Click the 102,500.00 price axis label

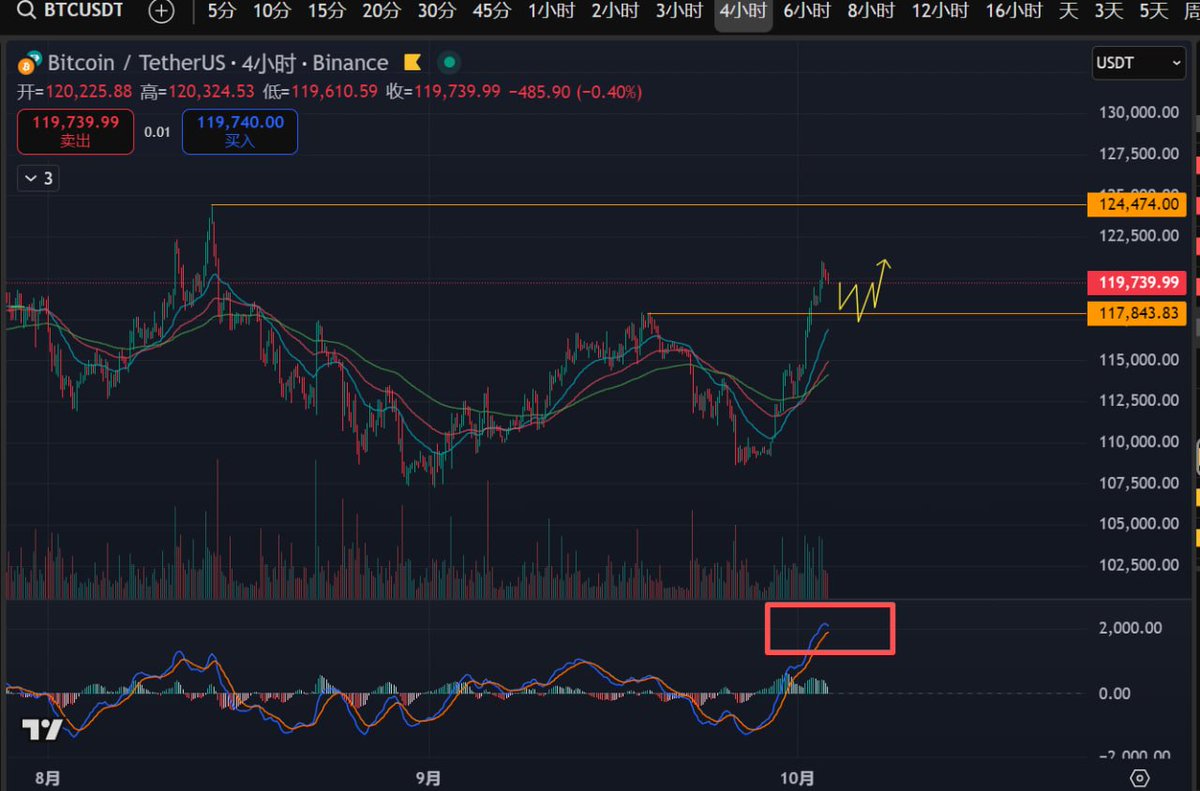[1137, 564]
